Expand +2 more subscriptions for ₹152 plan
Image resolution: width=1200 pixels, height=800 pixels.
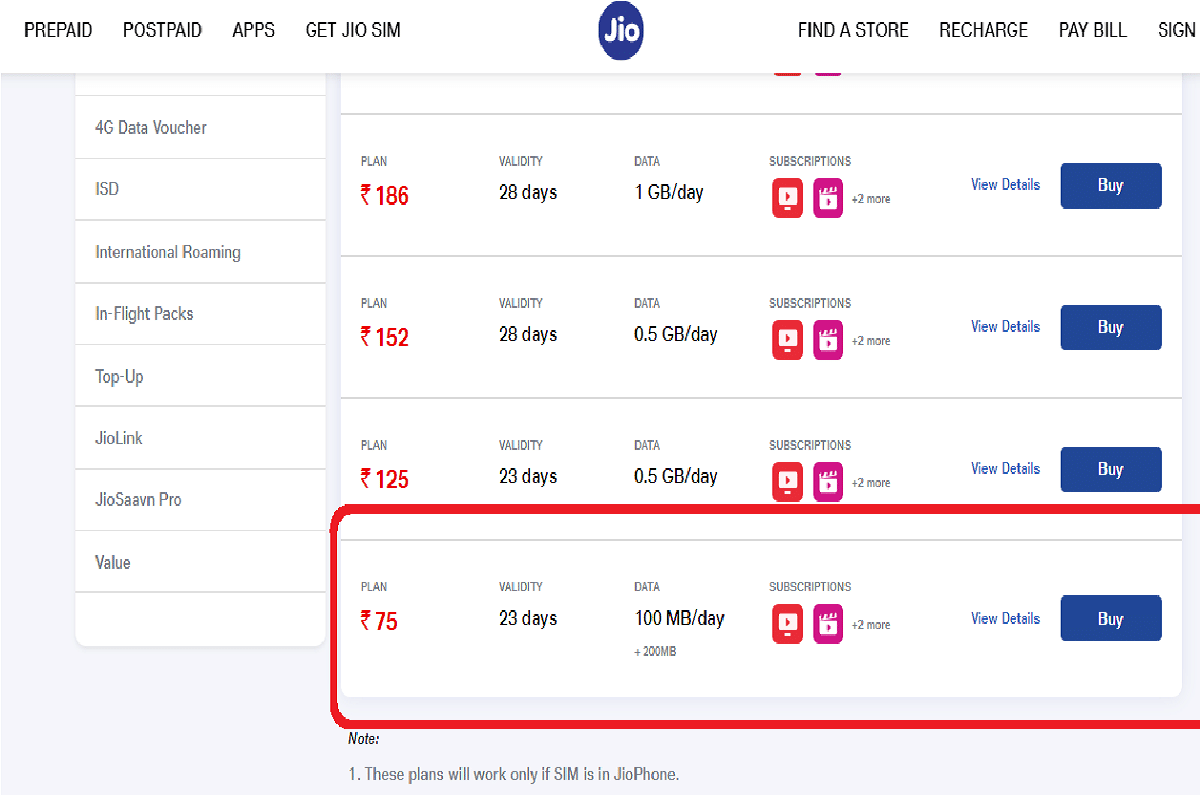click(871, 341)
